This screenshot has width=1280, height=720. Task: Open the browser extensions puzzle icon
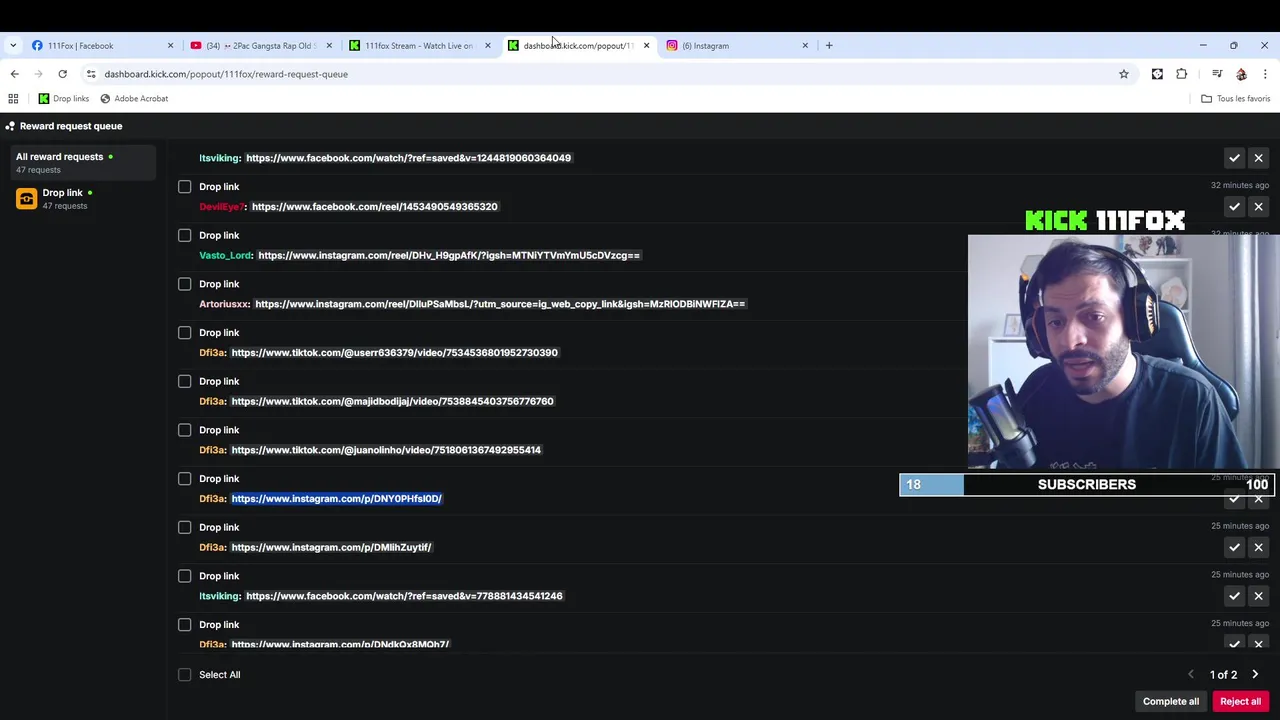pyautogui.click(x=1182, y=74)
